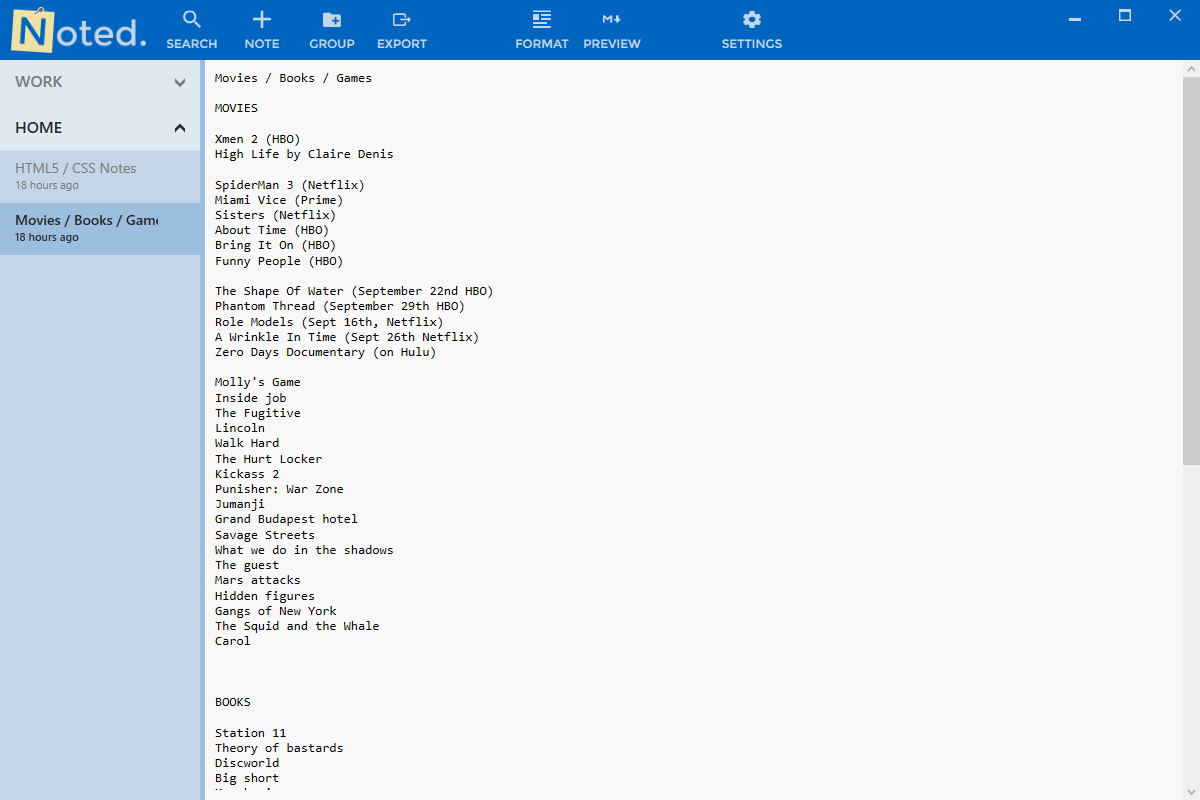The image size is (1200, 800).
Task: Click on 'The guest' line
Action: pos(247,565)
